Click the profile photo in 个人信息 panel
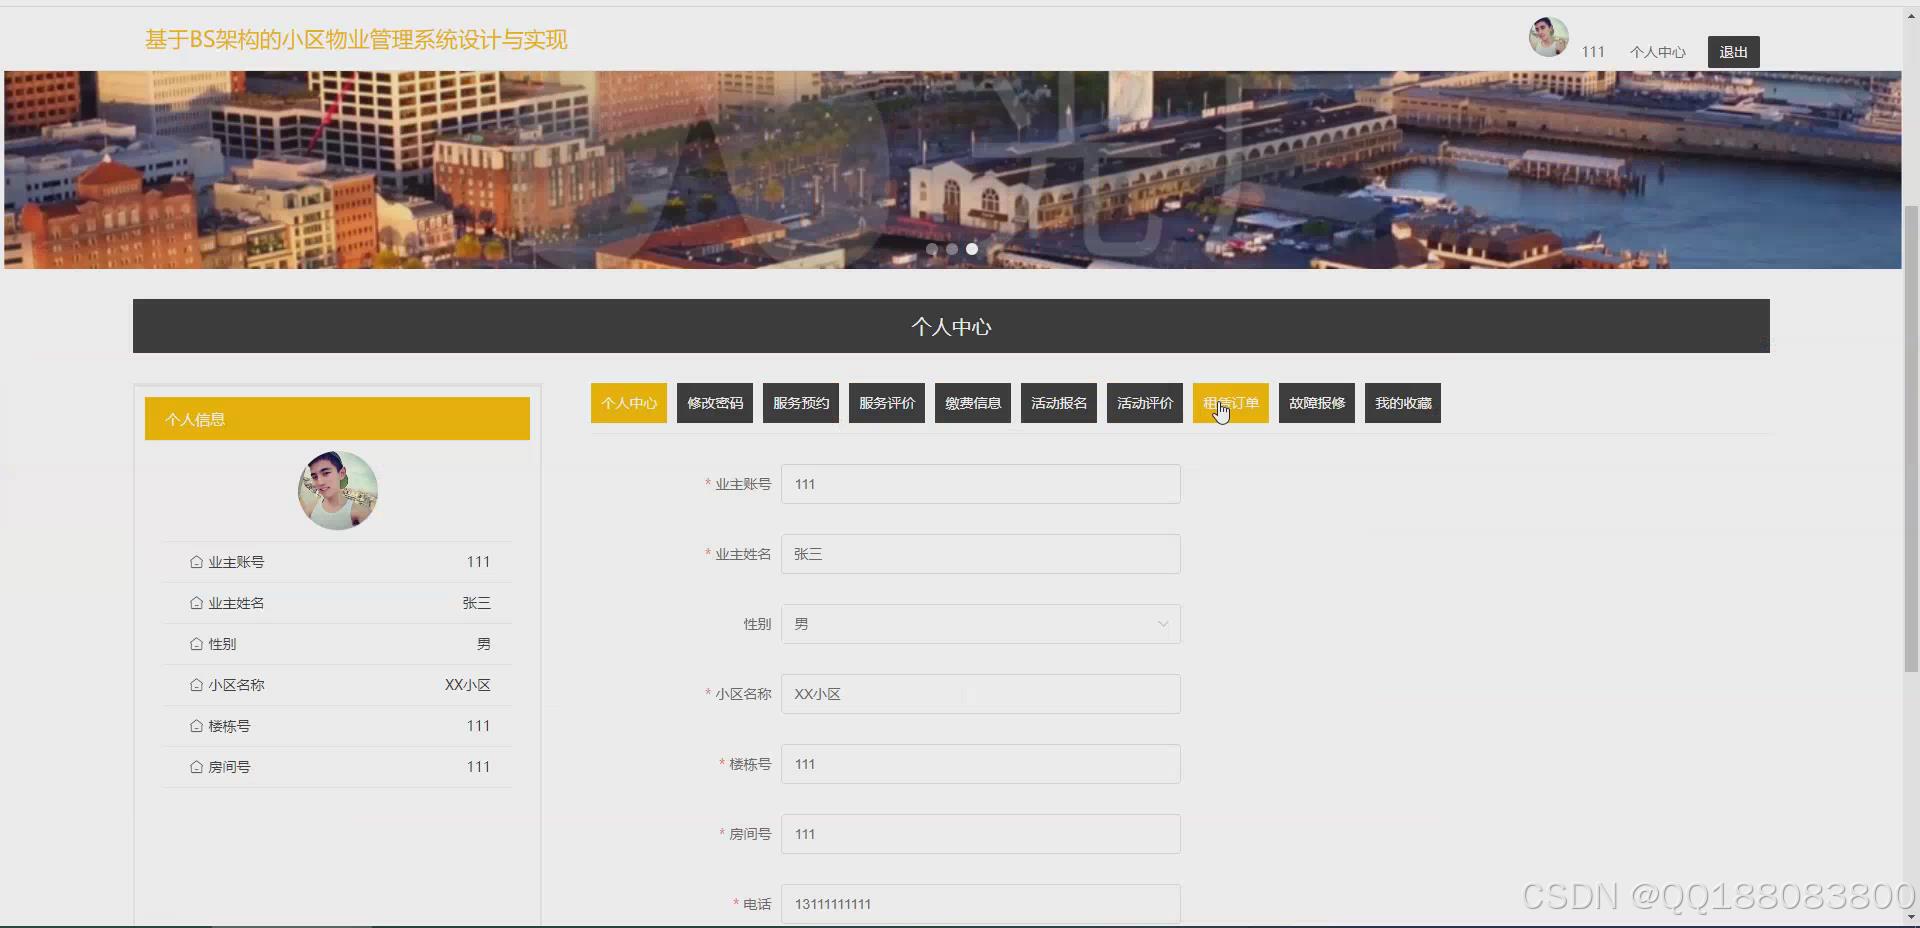The height and width of the screenshot is (928, 1920). (x=337, y=490)
